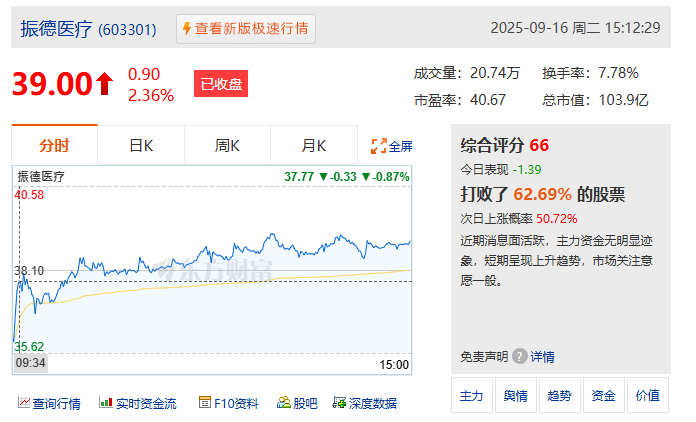
Task: Click 查看新版极速行情 button
Action: pos(246,29)
